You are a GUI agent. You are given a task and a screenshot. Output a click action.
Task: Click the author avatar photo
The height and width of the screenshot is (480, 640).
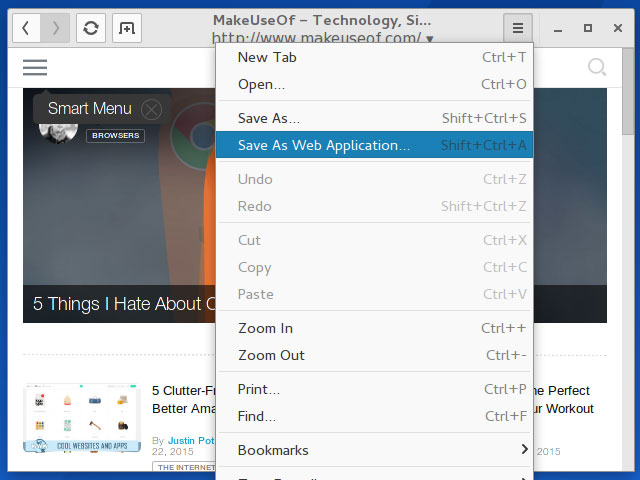click(58, 133)
